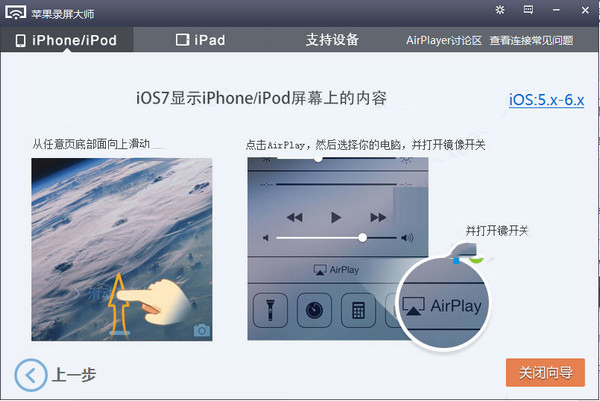Open the settings gear in title bar
This screenshot has height=401, width=600.
pyautogui.click(x=500, y=10)
